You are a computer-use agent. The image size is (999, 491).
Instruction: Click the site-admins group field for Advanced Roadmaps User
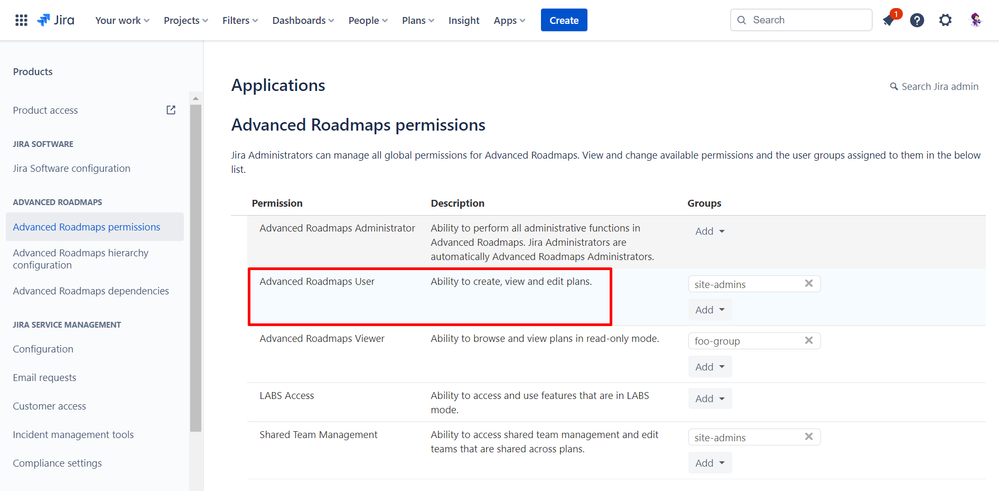click(x=754, y=284)
